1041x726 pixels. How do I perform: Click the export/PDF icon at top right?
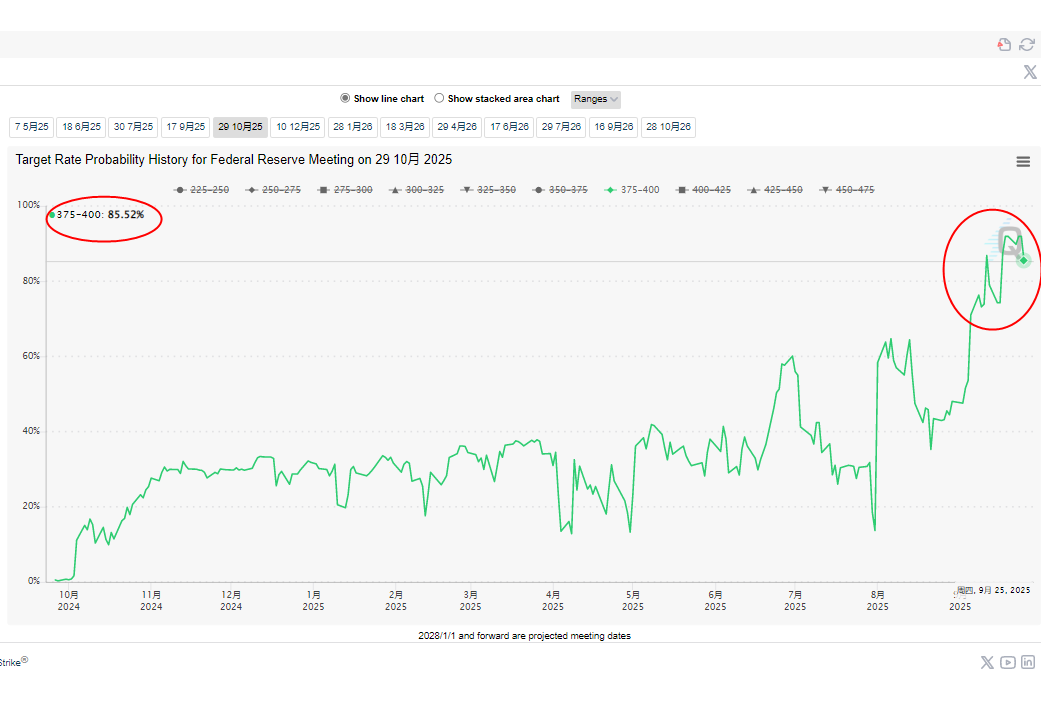point(1004,44)
